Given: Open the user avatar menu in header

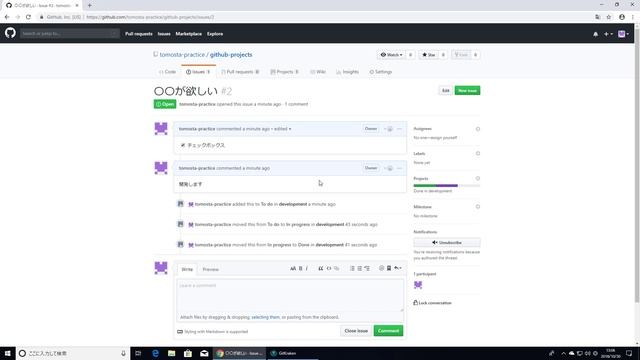Looking at the screenshot, I should tap(623, 34).
